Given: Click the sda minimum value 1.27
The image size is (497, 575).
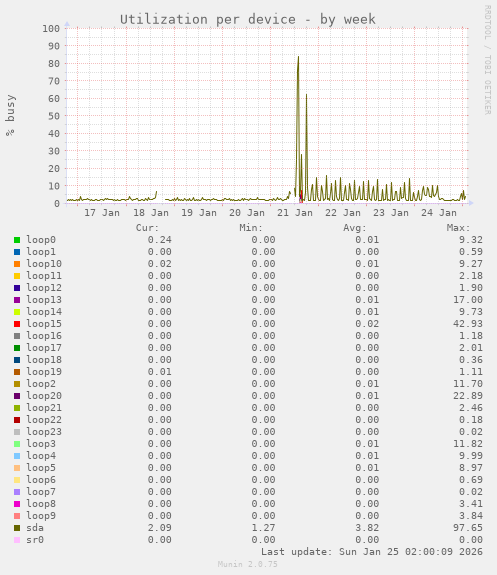Looking at the screenshot, I should point(263,528).
